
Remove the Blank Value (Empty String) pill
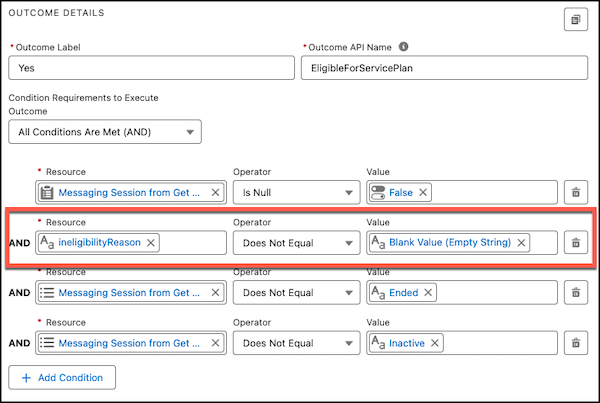(x=521, y=243)
